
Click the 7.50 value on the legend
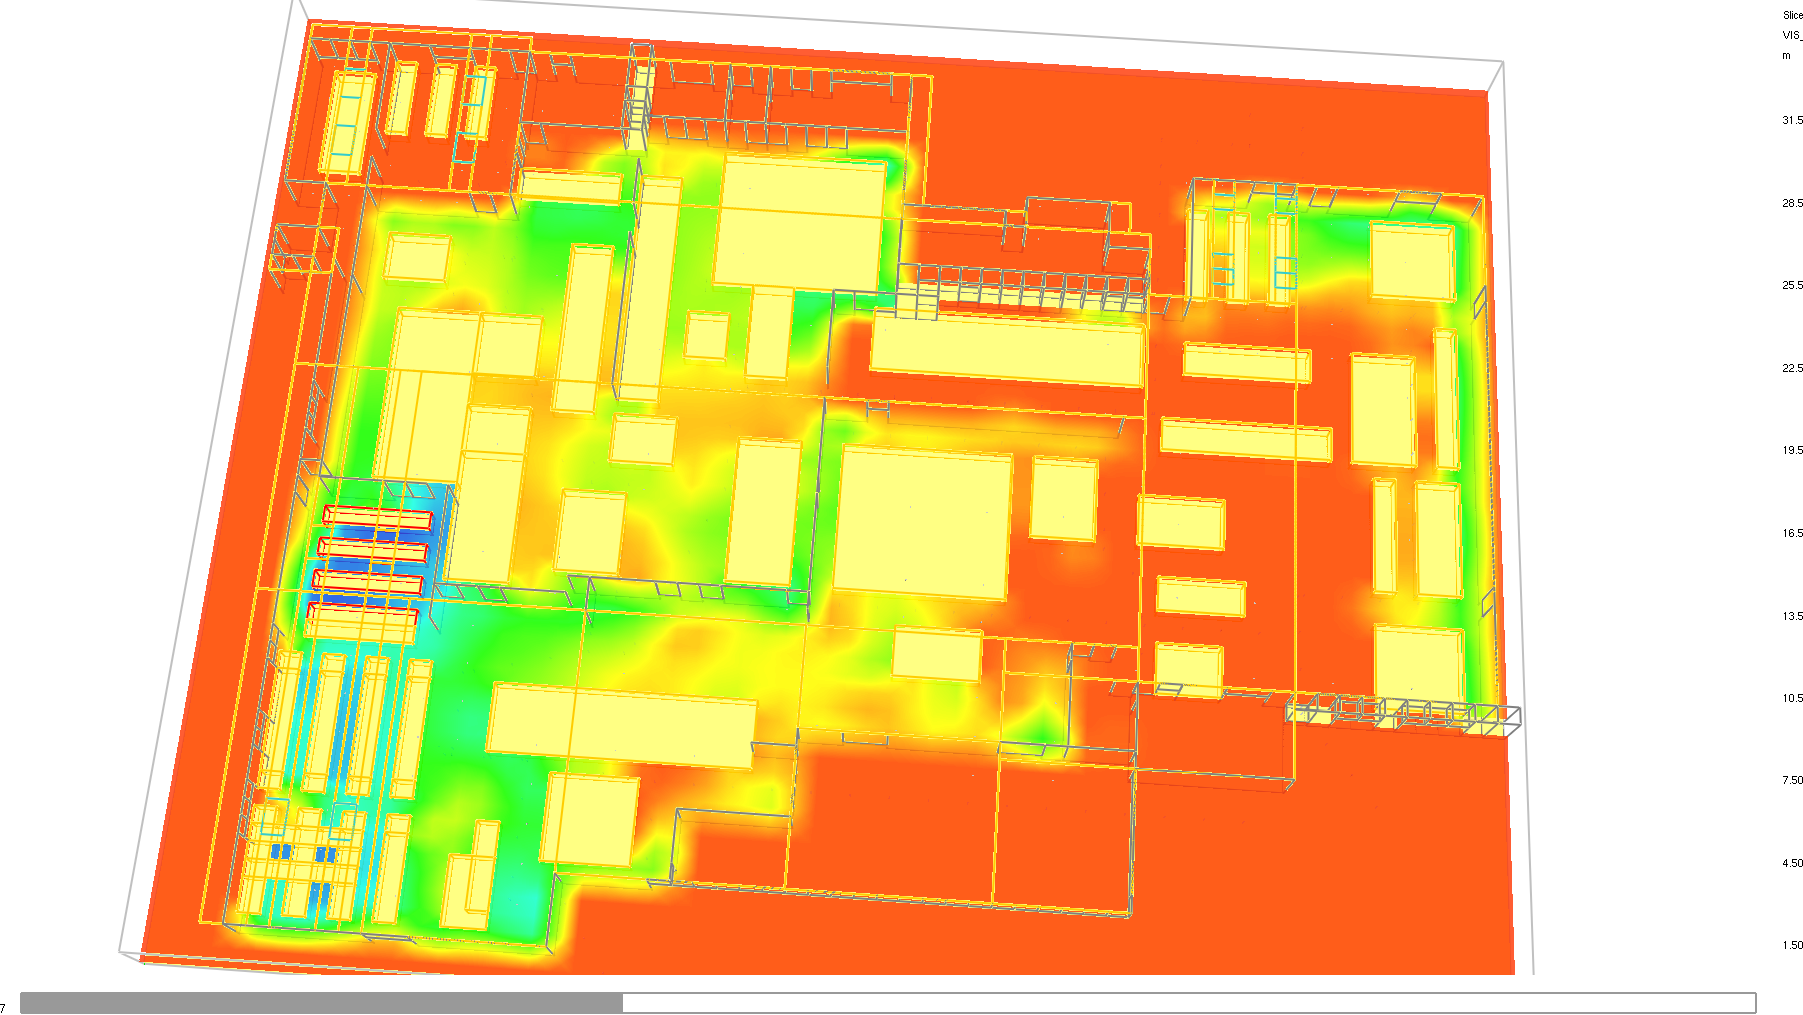(1792, 780)
